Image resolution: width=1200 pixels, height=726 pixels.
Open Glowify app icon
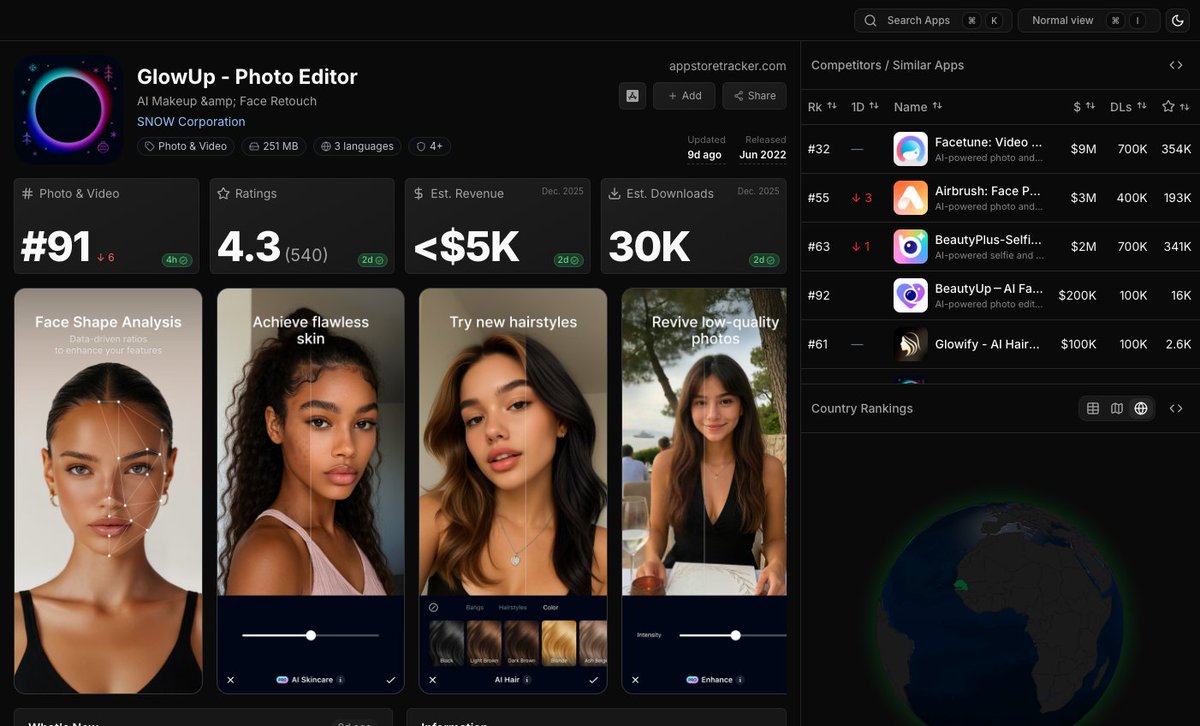pyautogui.click(x=910, y=345)
